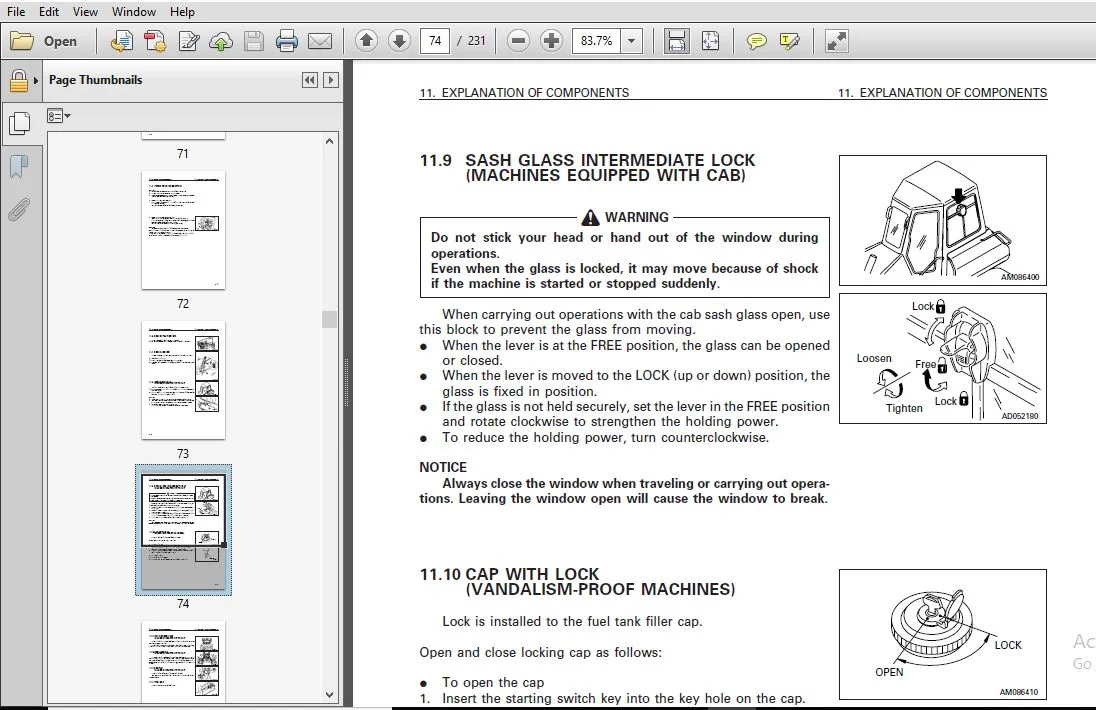Collapse the panel with double-left arrow button

(310, 80)
